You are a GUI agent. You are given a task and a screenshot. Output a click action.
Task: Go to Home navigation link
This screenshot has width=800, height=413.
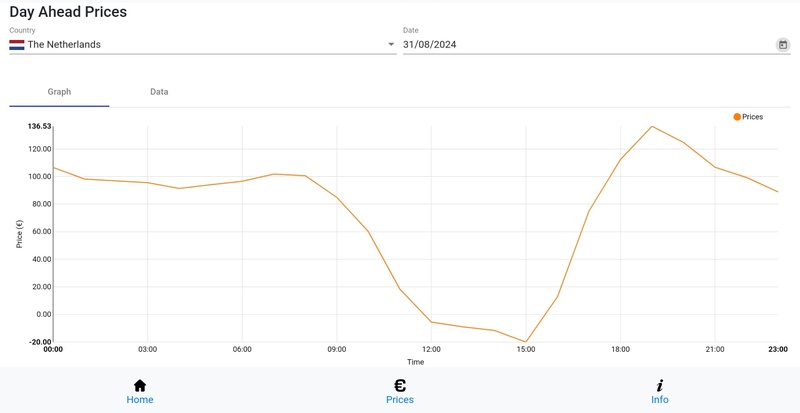coord(140,400)
